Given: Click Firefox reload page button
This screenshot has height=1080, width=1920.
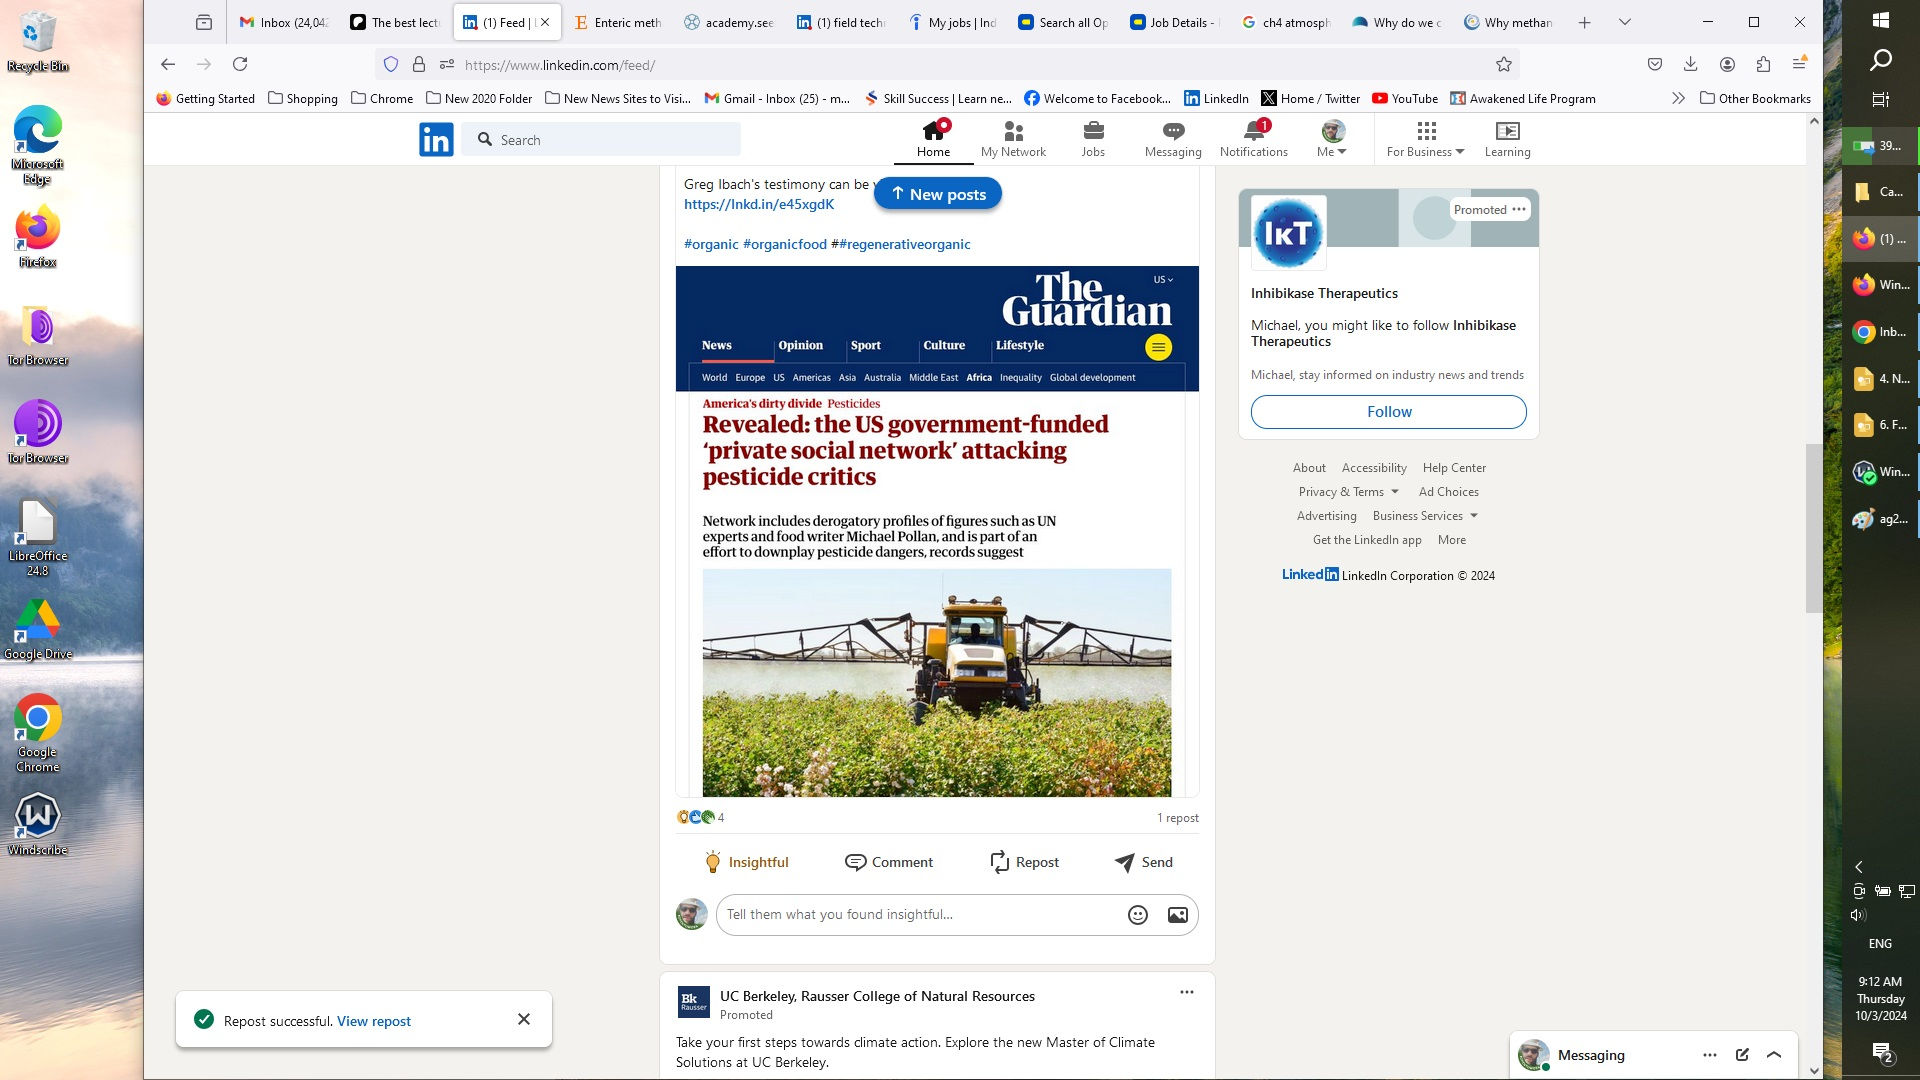Looking at the screenshot, I should click(240, 65).
